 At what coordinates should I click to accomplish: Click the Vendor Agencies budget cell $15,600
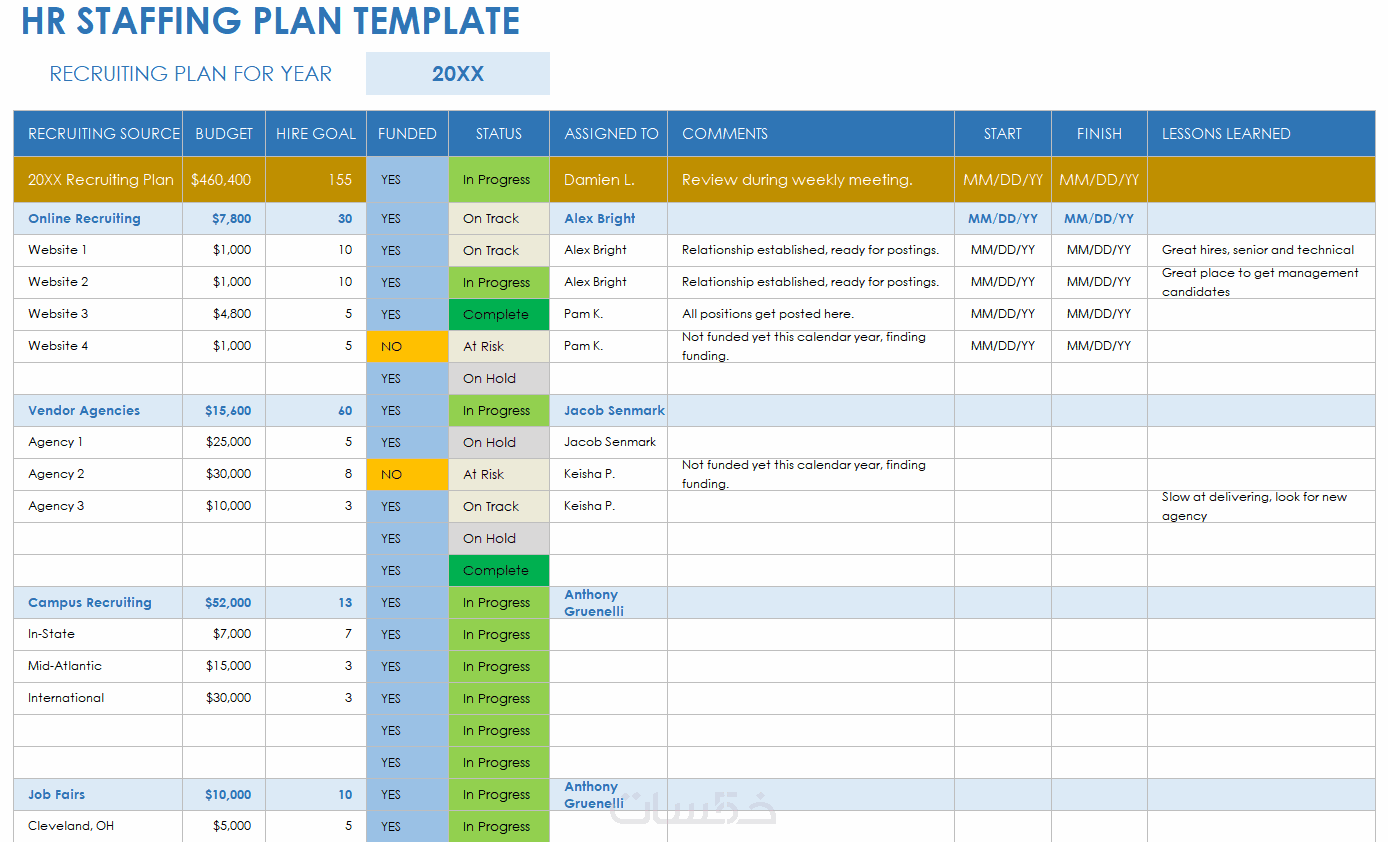pyautogui.click(x=224, y=410)
